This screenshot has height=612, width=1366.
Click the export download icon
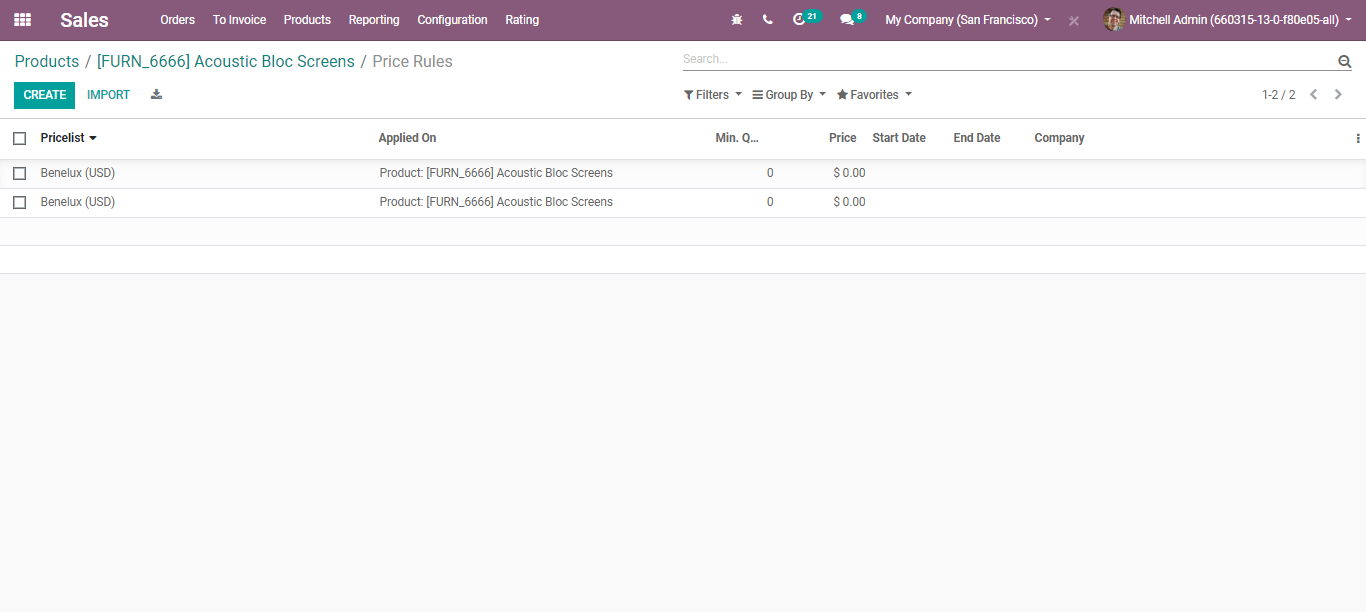click(x=156, y=95)
